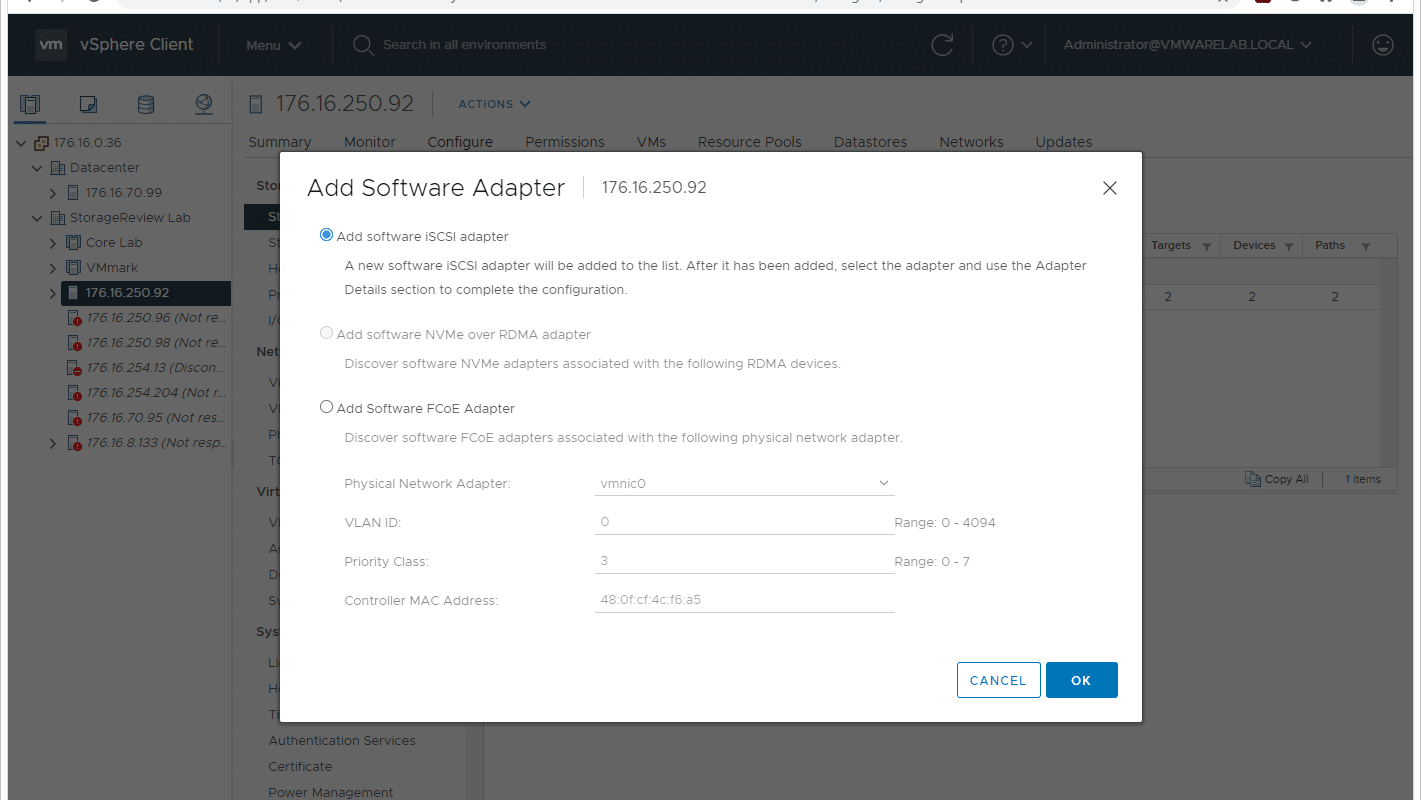Open the Menu dropdown
The height and width of the screenshot is (800, 1421).
click(x=274, y=45)
